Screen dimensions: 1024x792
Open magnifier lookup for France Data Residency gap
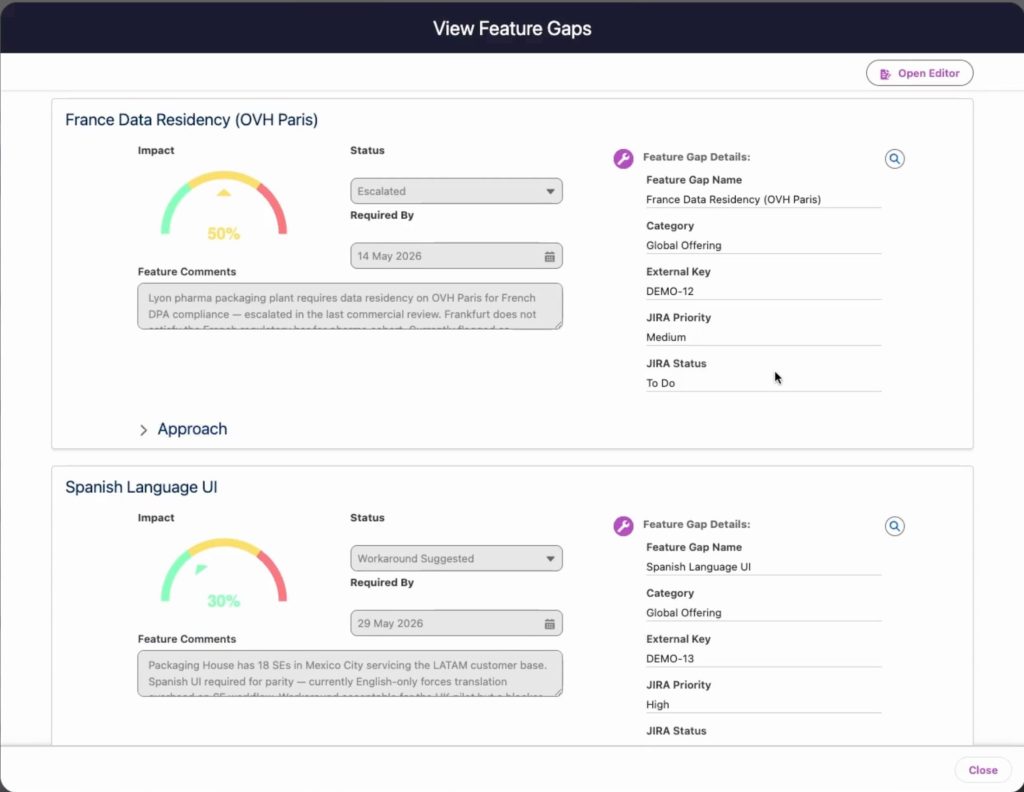894,159
